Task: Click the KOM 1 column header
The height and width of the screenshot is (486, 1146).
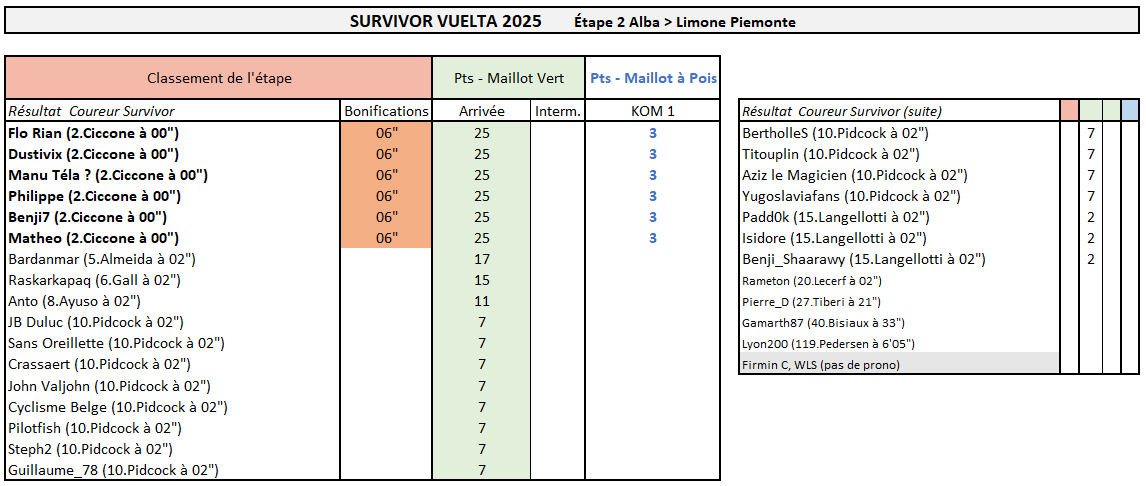Action: click(653, 111)
